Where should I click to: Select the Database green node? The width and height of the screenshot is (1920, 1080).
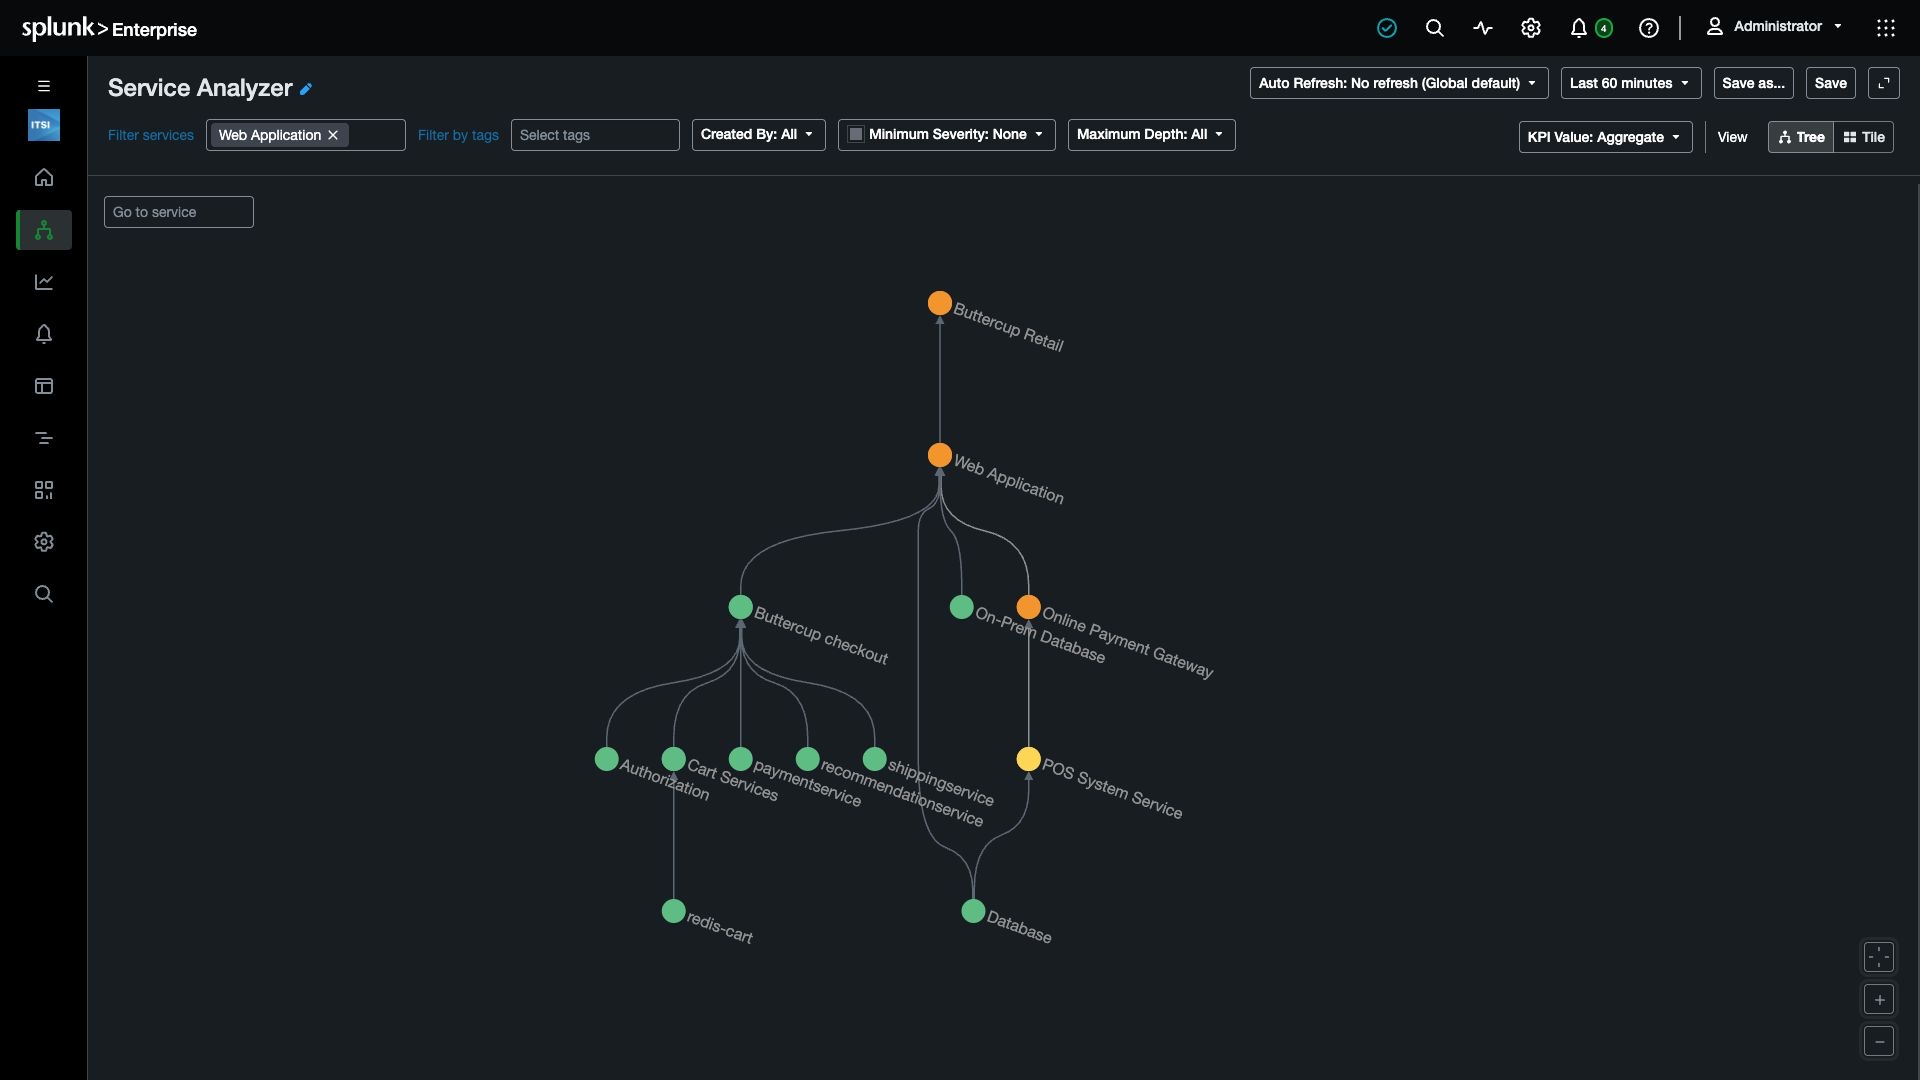click(x=973, y=911)
